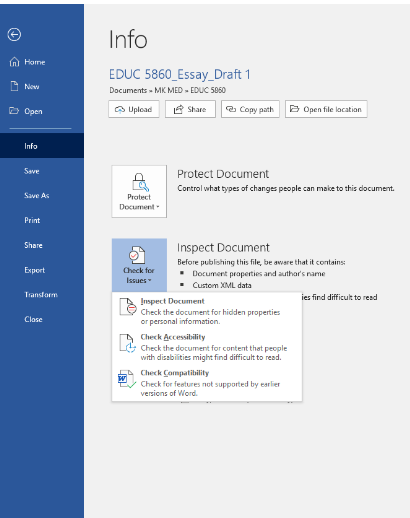Click the document title EDUC 5860_Essay_Draft 1
This screenshot has width=410, height=518.
pos(180,74)
